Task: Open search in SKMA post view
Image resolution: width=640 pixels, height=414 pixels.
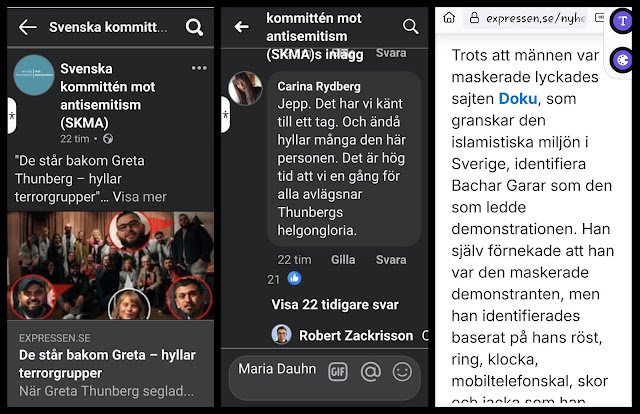Action: pyautogui.click(x=194, y=27)
